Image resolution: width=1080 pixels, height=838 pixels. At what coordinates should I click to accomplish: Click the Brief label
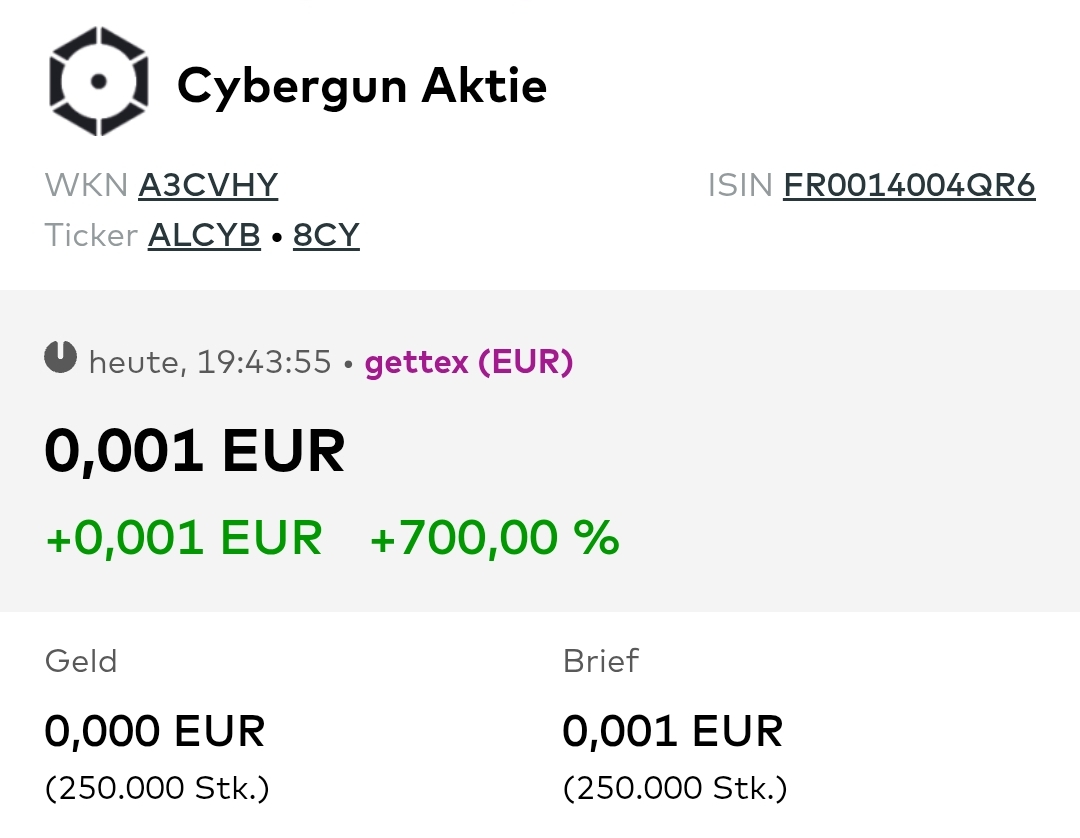[x=600, y=660]
